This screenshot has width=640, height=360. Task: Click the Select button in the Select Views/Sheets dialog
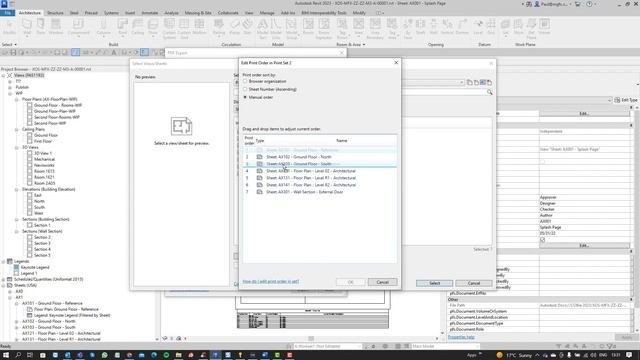[x=434, y=283]
